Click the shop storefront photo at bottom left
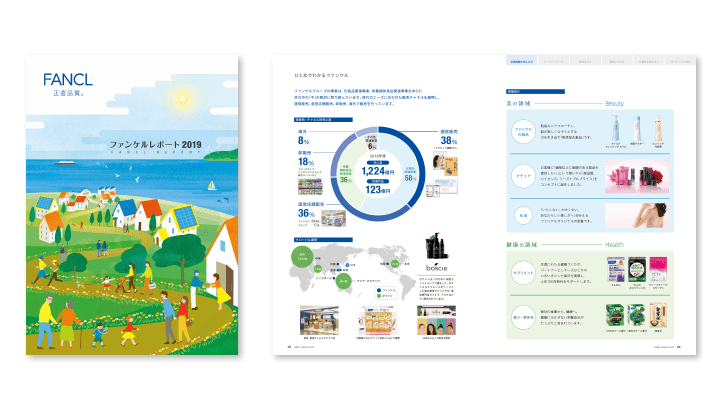 click(319, 320)
